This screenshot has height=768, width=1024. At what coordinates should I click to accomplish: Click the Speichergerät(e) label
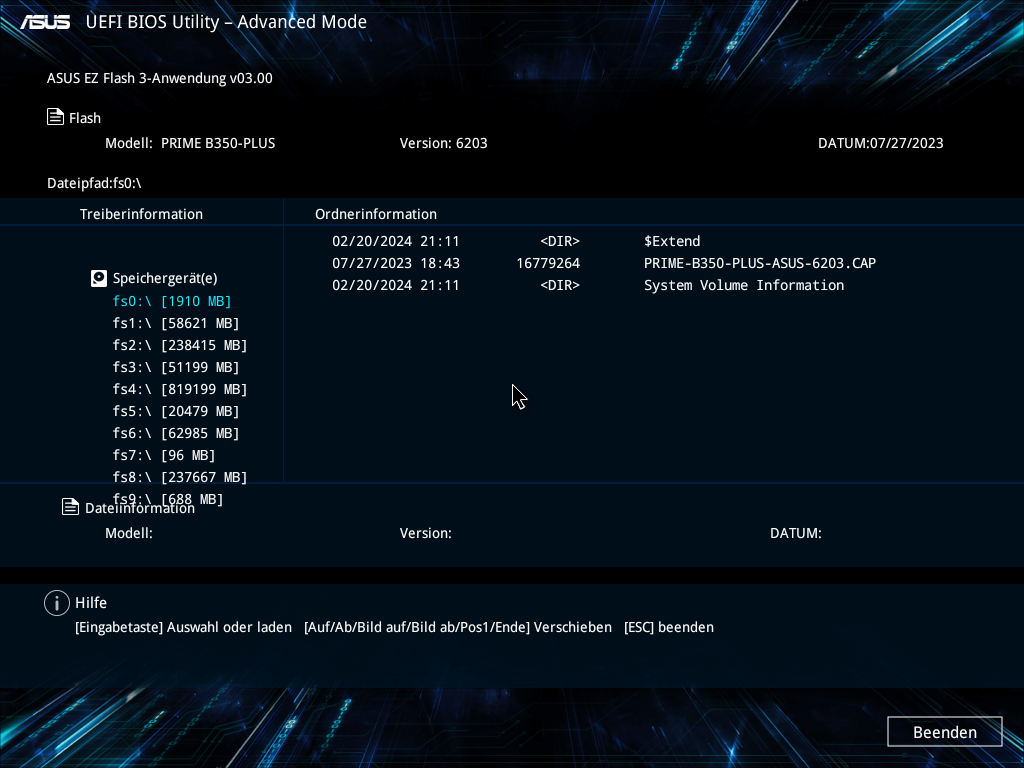(165, 279)
